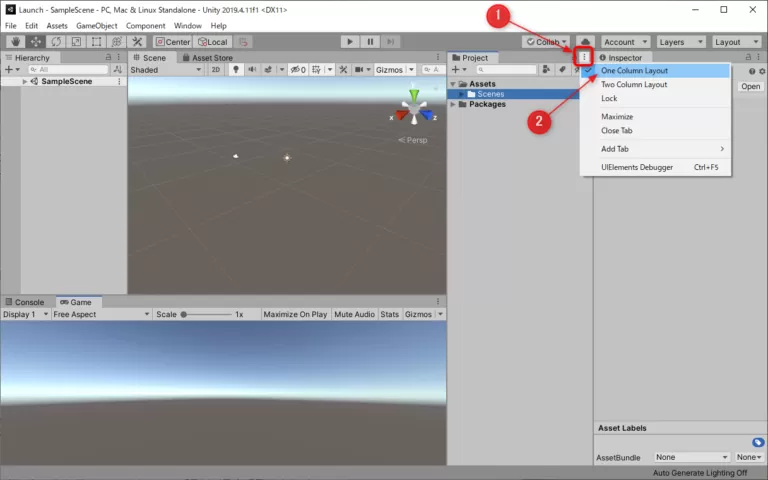Image resolution: width=768 pixels, height=480 pixels.
Task: Search by label in Project panel
Action: [x=562, y=70]
